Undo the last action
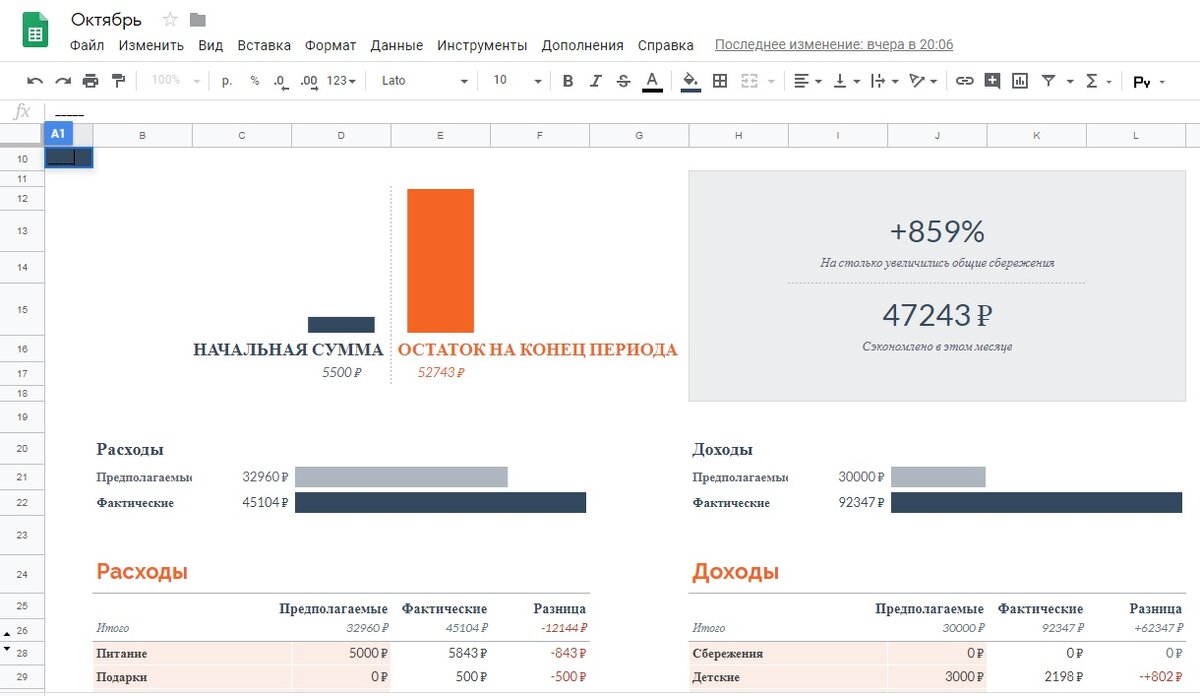The width and height of the screenshot is (1200, 696). [35, 81]
